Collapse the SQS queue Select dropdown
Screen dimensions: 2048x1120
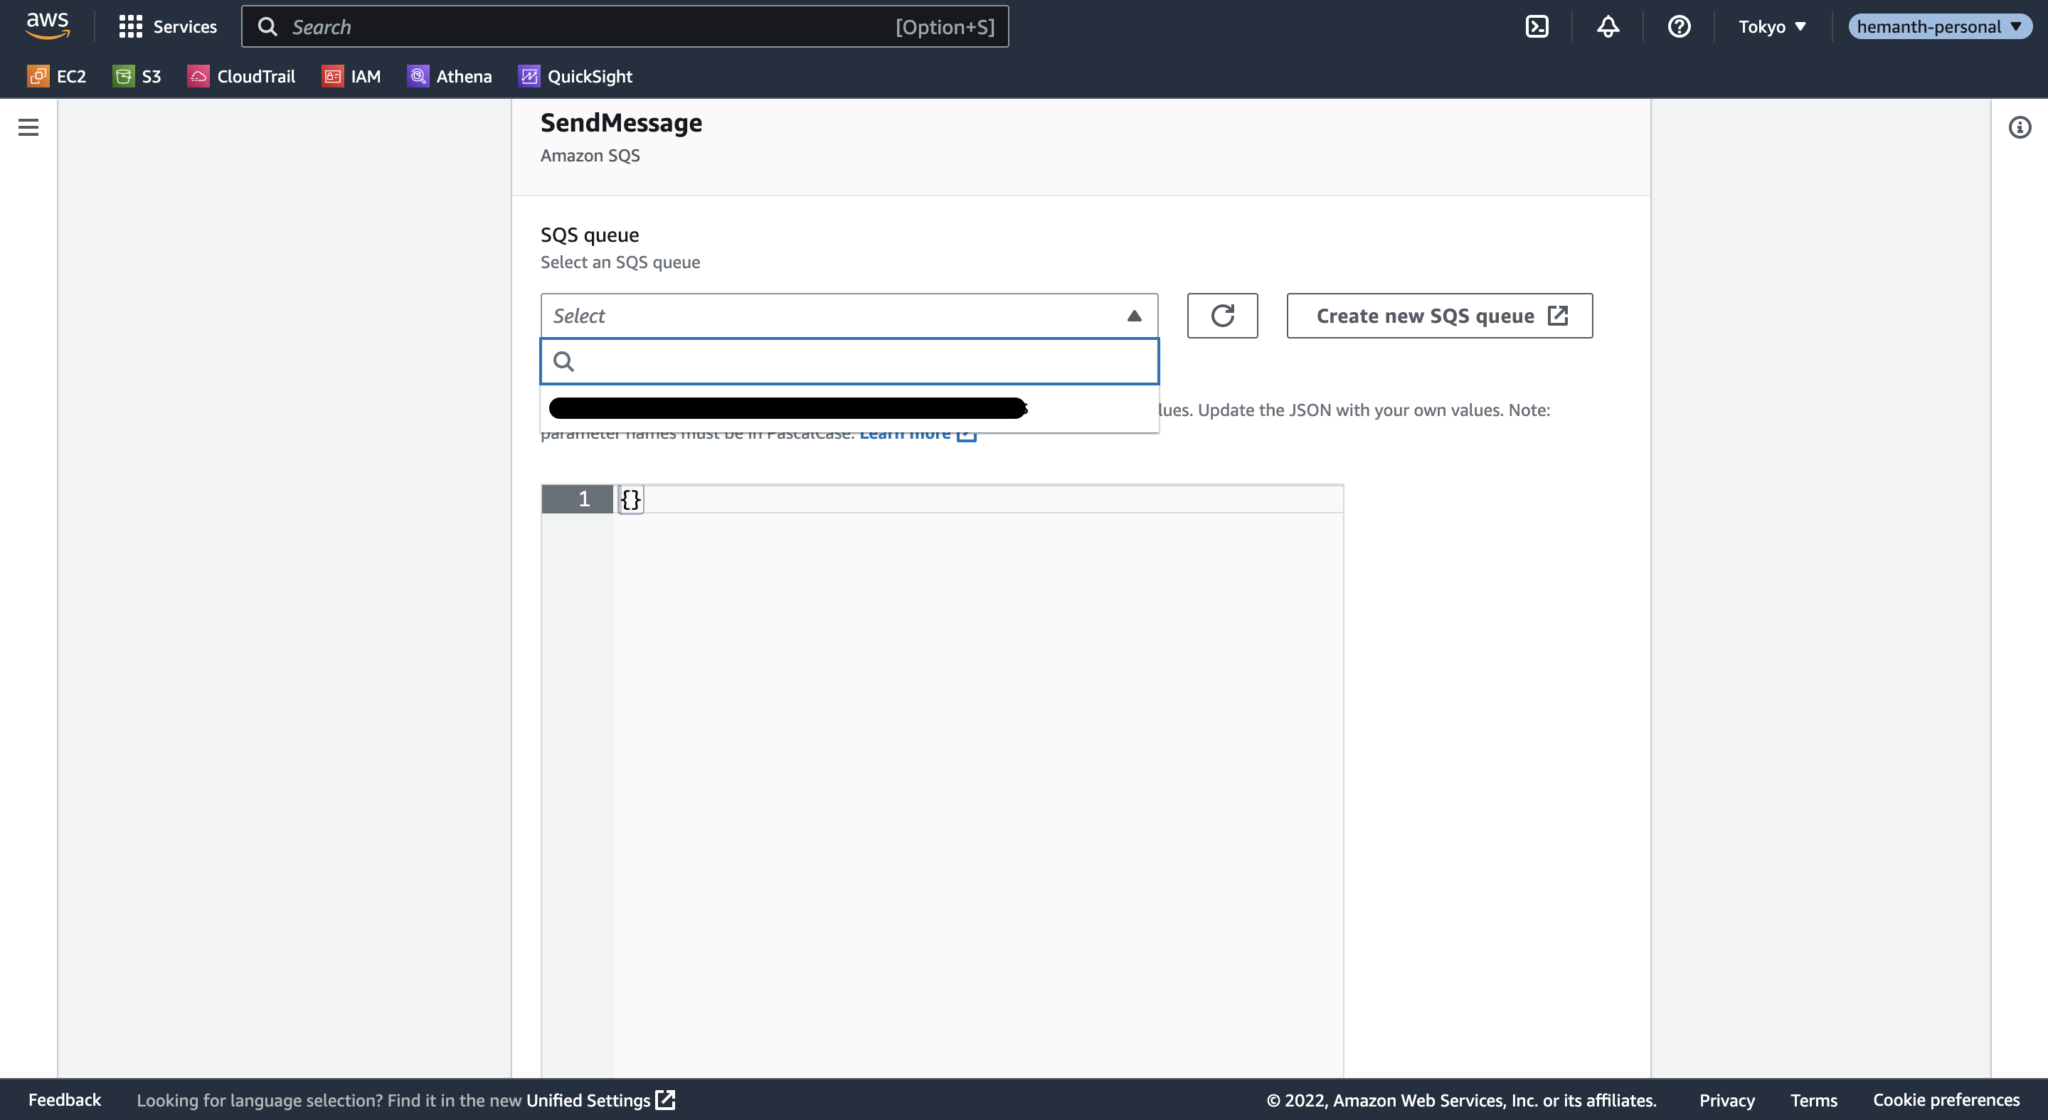pyautogui.click(x=1134, y=315)
